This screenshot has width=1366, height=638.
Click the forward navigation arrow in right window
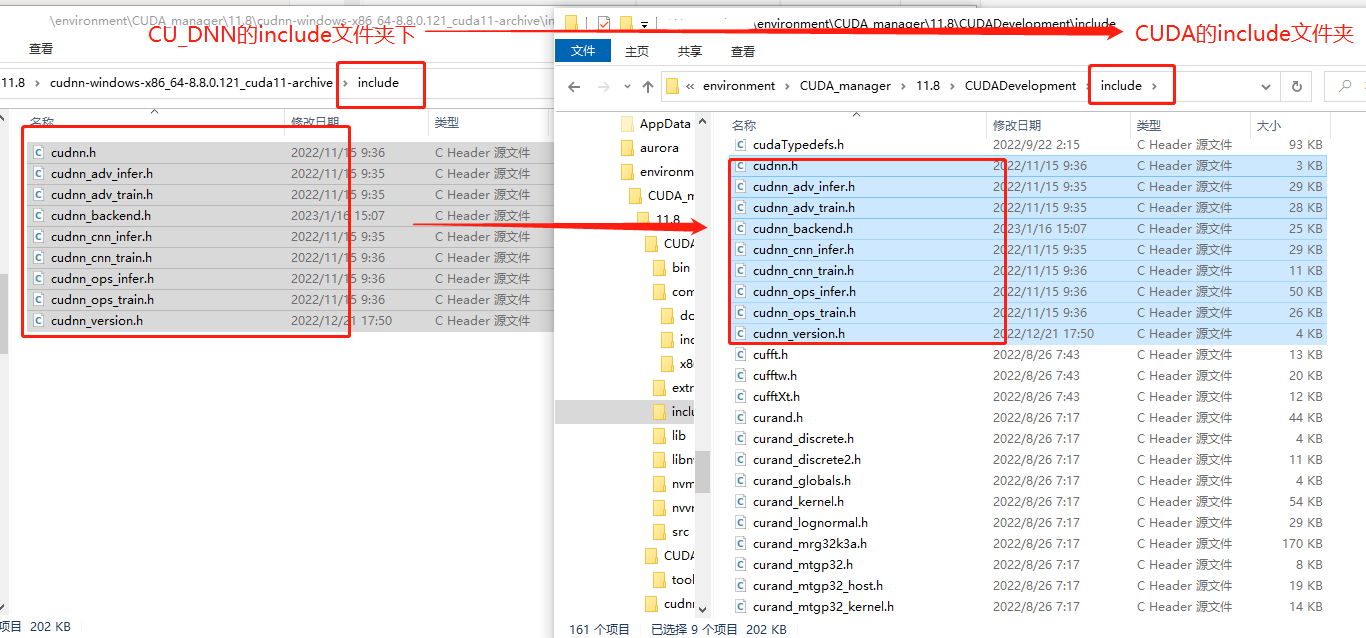click(x=604, y=87)
